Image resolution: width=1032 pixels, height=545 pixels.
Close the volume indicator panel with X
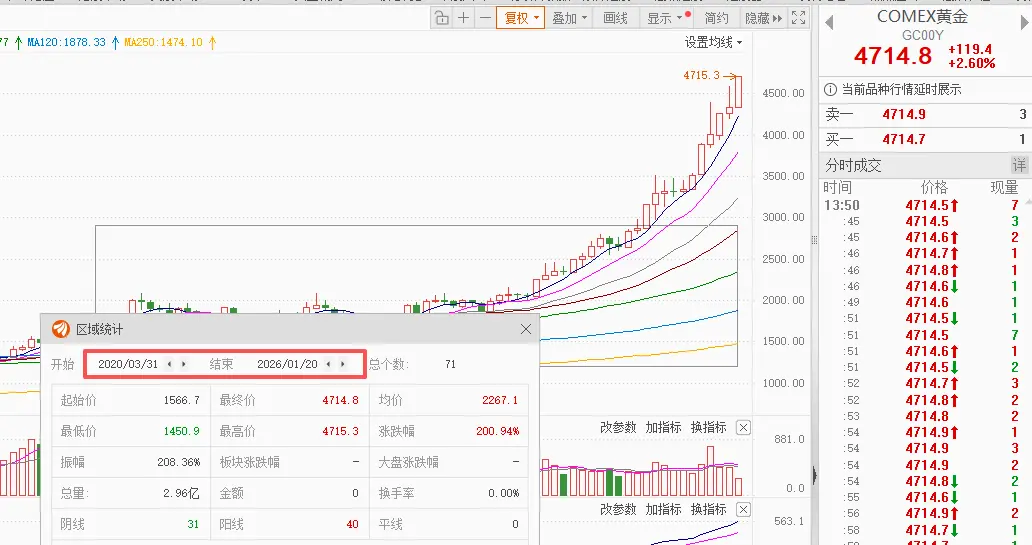coord(743,428)
